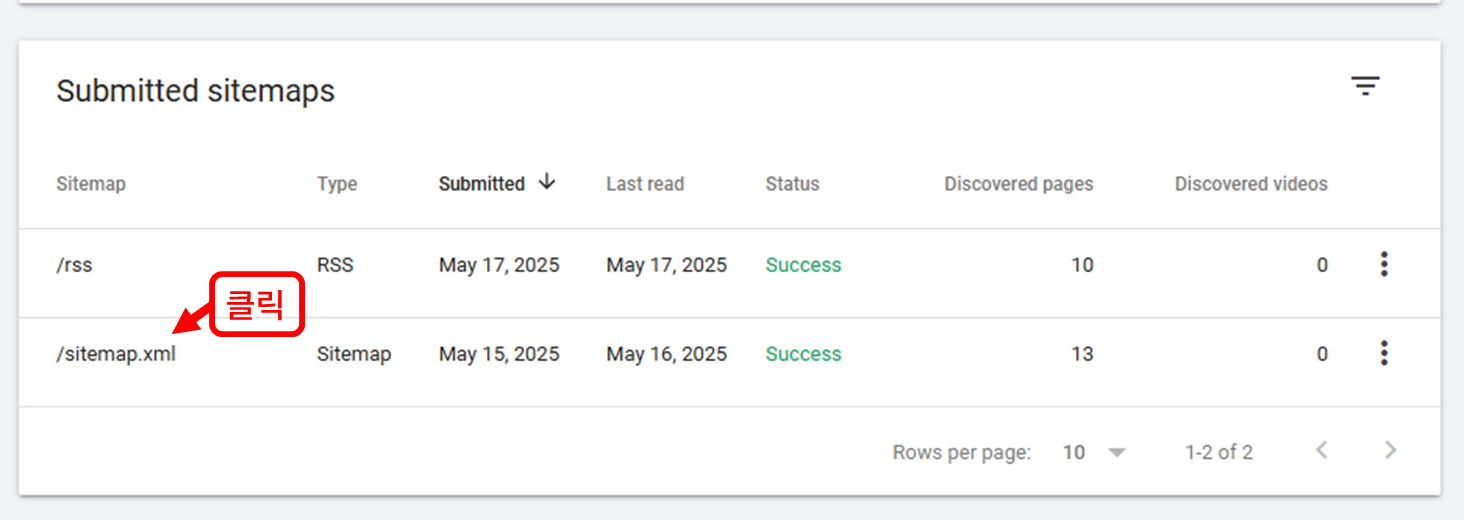The image size is (1464, 520).
Task: Click the Discovered pages column header
Action: [x=1019, y=184]
